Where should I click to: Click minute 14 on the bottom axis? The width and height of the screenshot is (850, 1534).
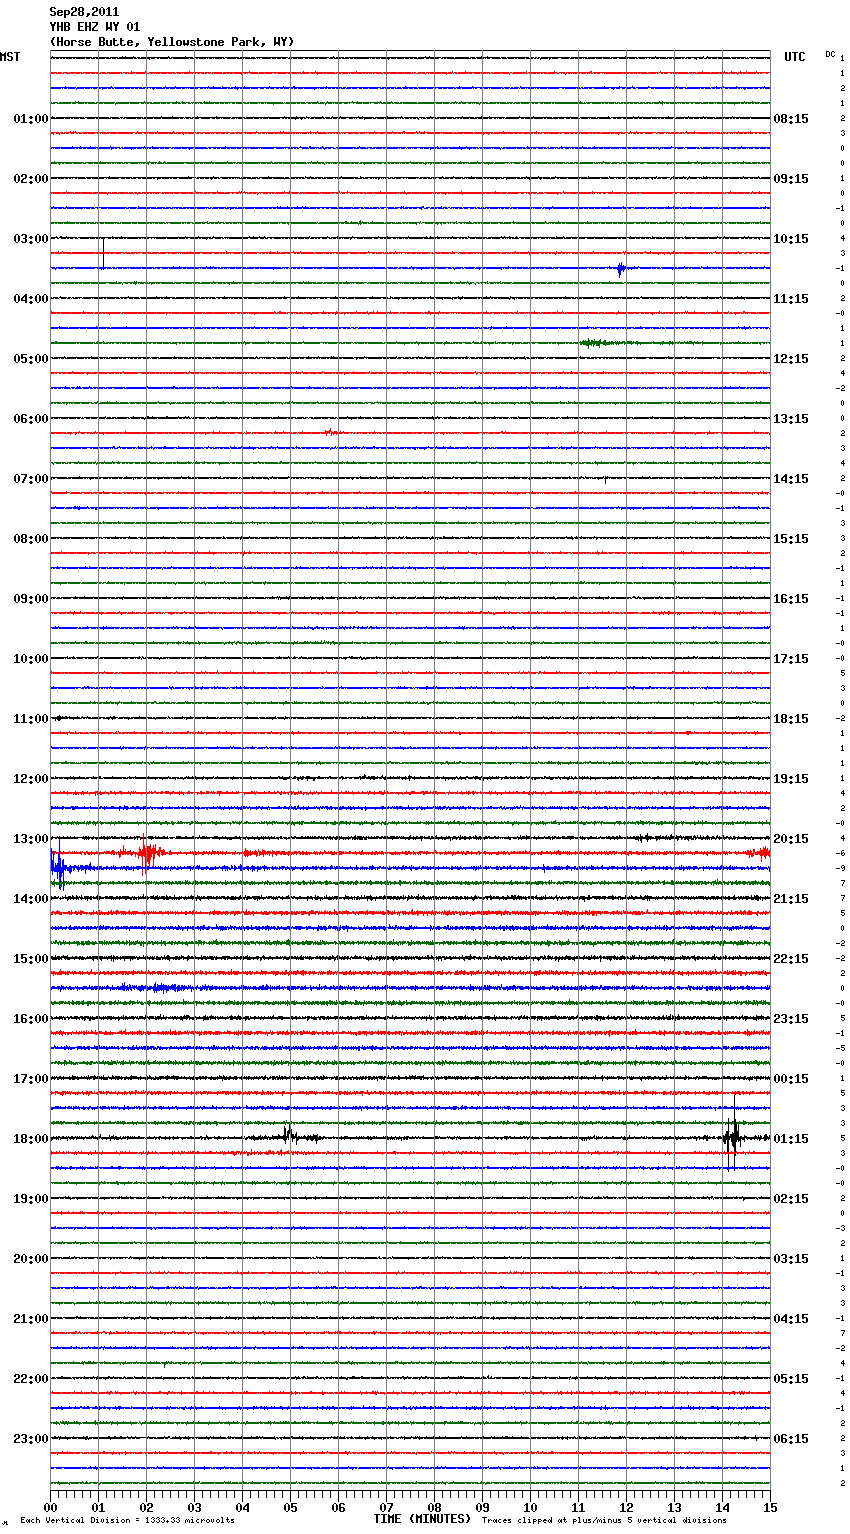[x=723, y=1507]
